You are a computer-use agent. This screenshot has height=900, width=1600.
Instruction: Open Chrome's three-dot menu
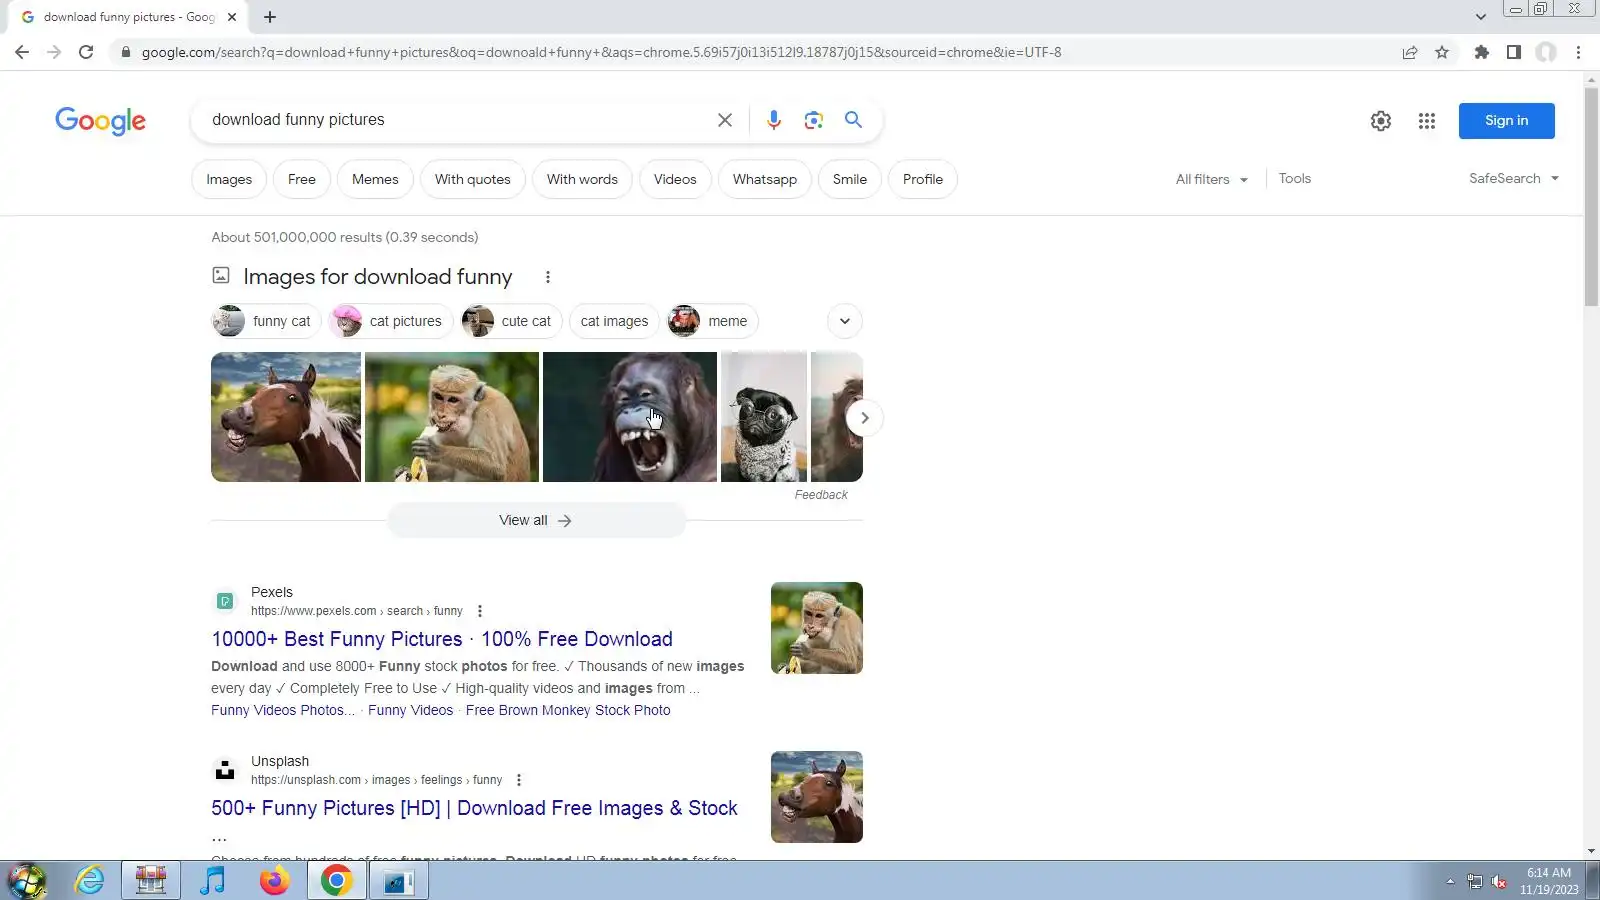(1579, 52)
